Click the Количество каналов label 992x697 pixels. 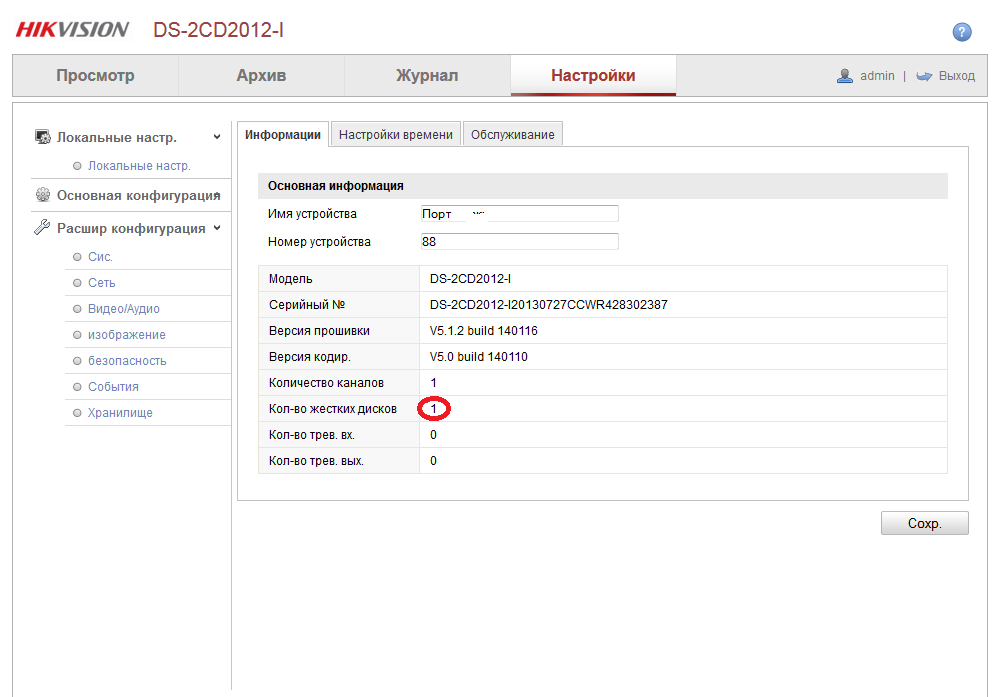326,383
